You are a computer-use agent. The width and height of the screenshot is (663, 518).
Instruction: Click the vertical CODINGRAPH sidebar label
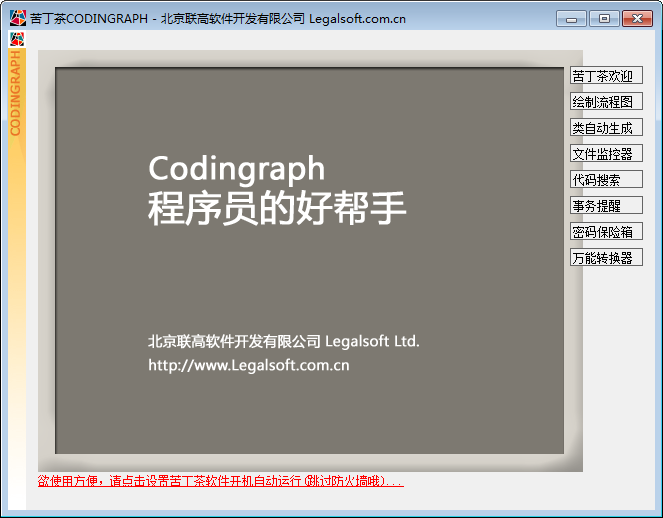pos(16,93)
